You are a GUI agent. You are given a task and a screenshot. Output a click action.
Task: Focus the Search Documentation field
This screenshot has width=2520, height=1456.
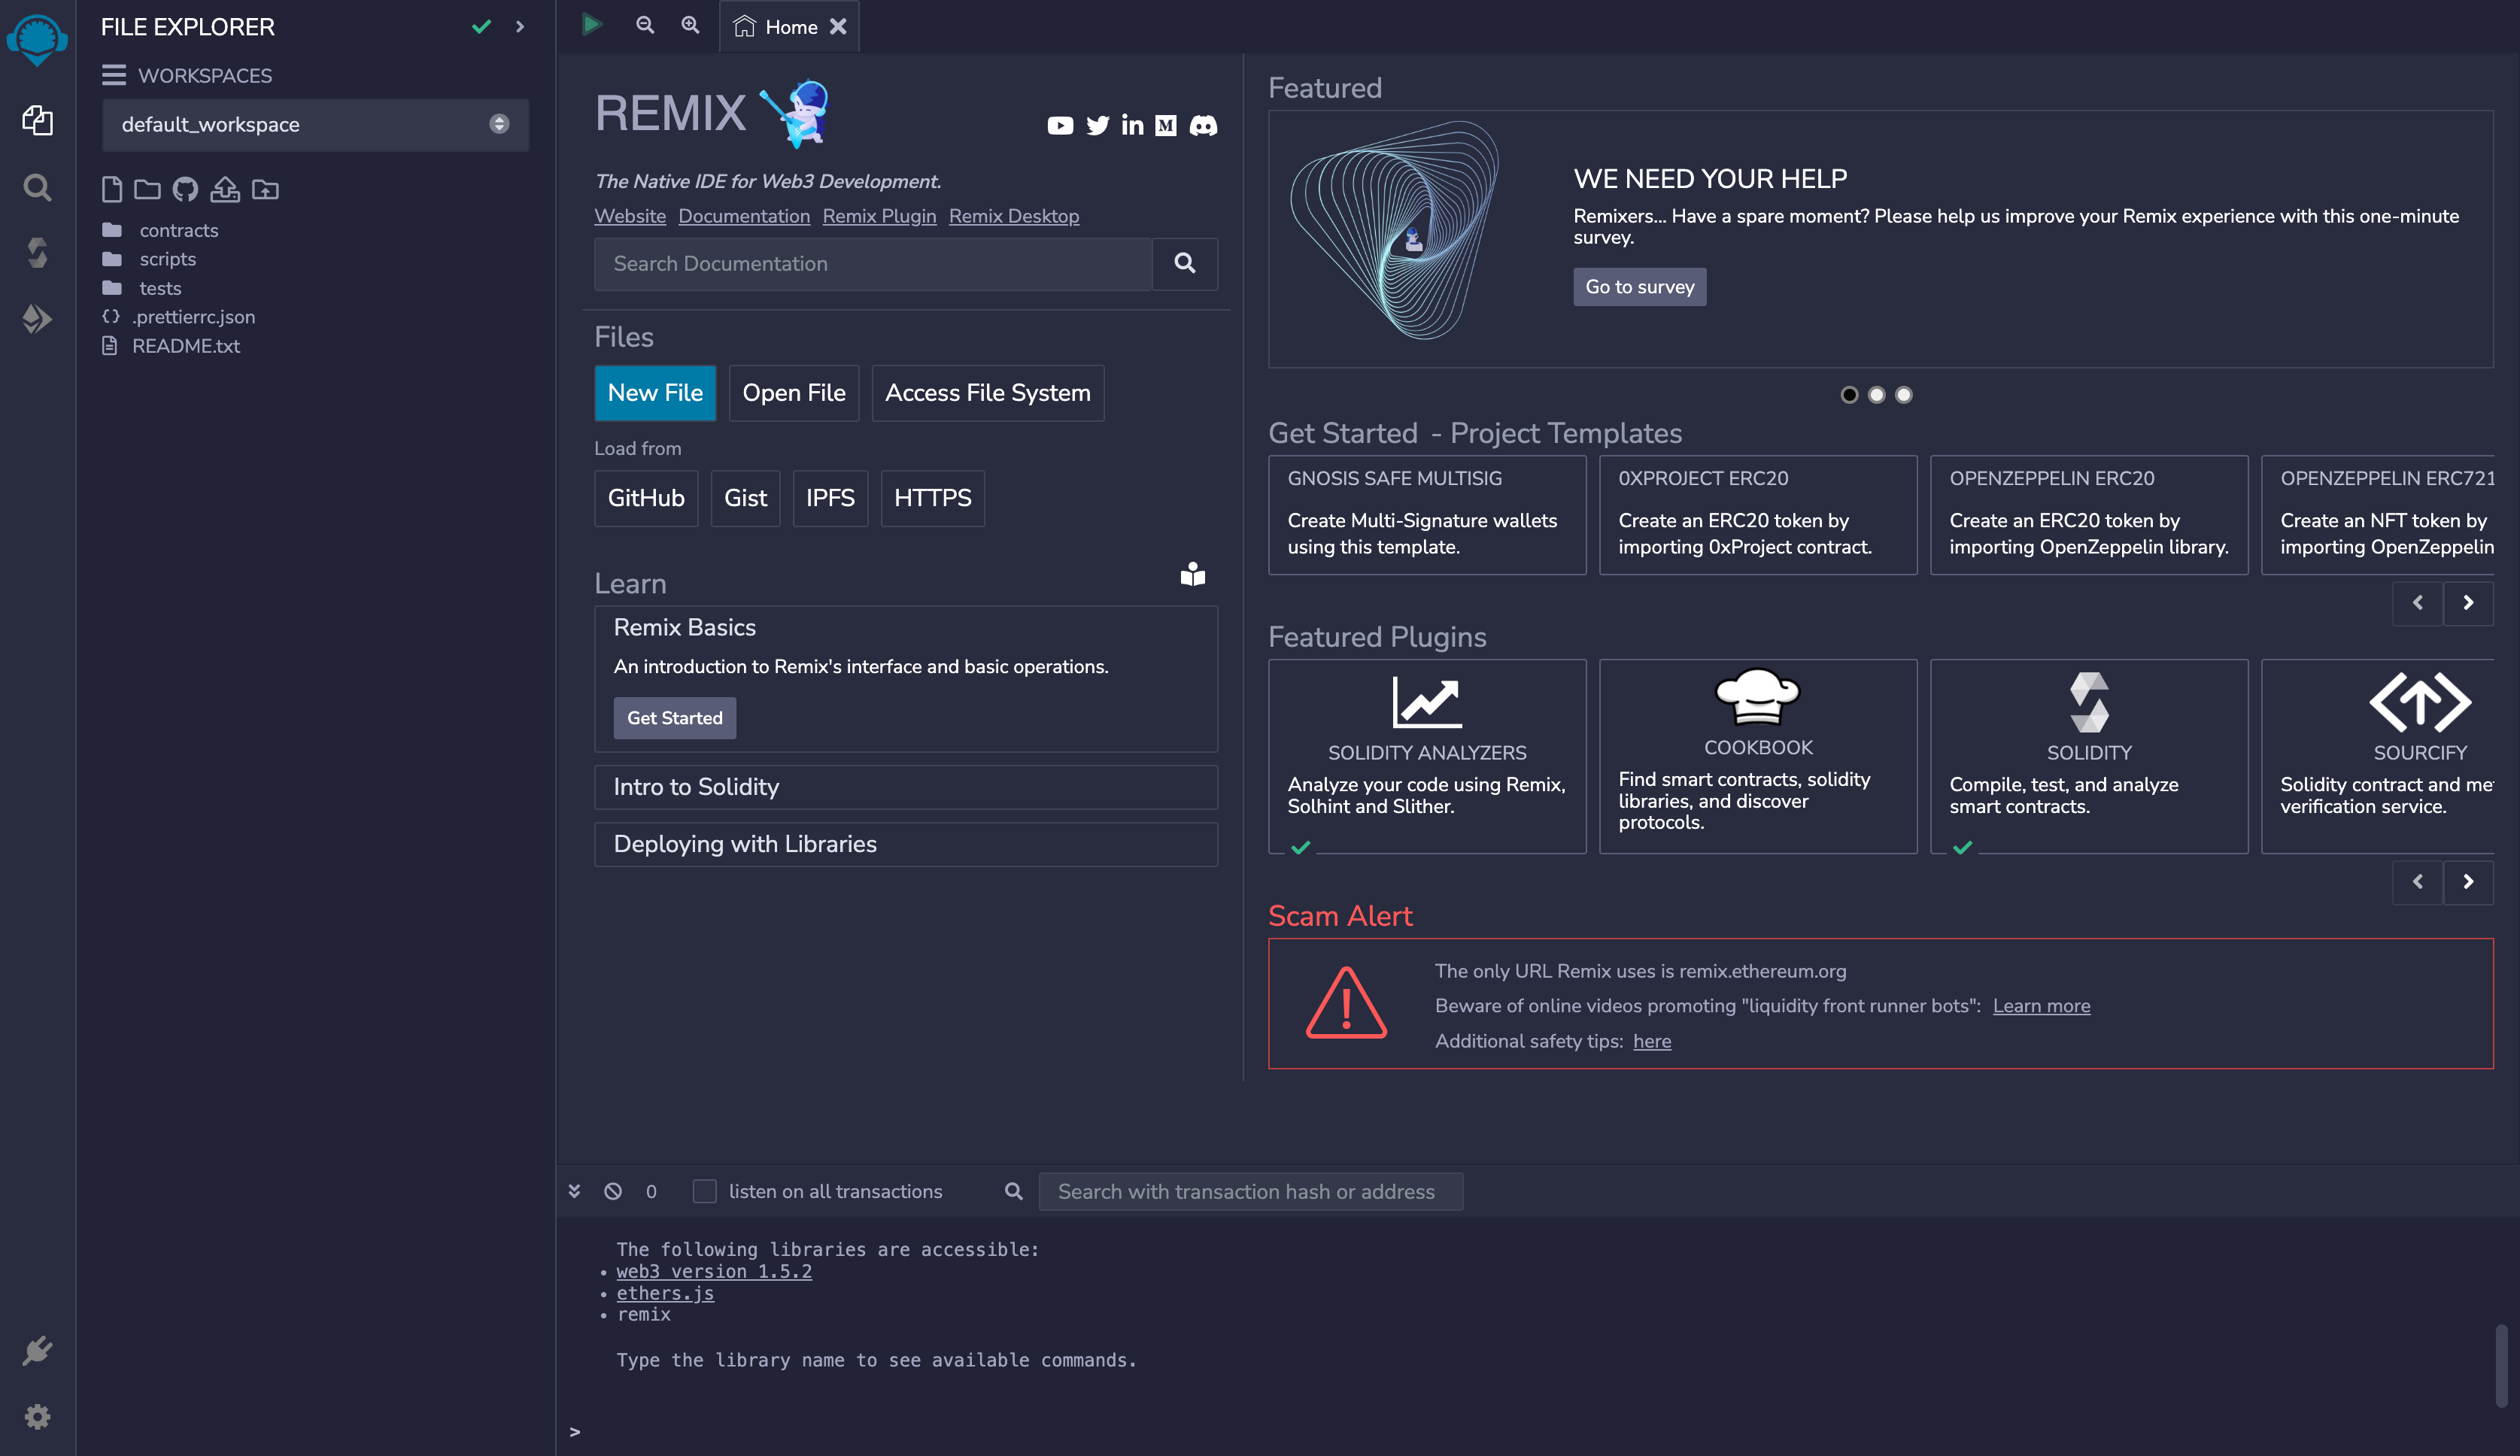pos(873,263)
